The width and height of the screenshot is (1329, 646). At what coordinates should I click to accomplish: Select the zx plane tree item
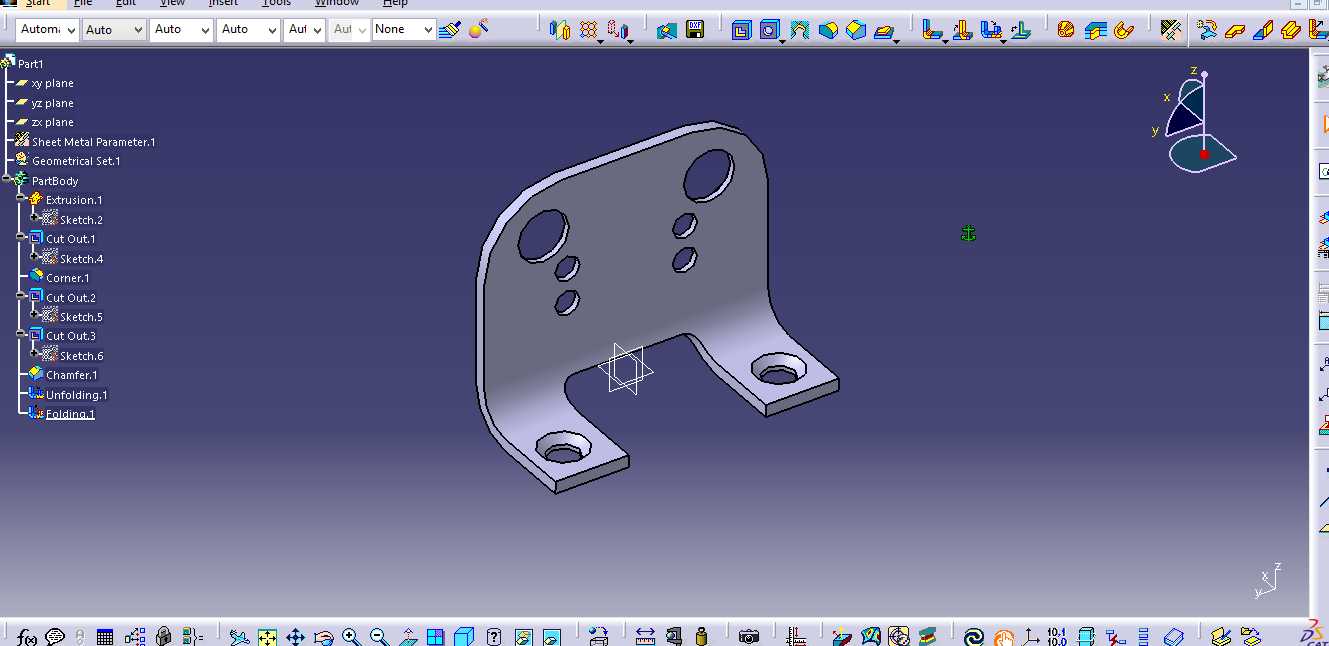pos(52,122)
